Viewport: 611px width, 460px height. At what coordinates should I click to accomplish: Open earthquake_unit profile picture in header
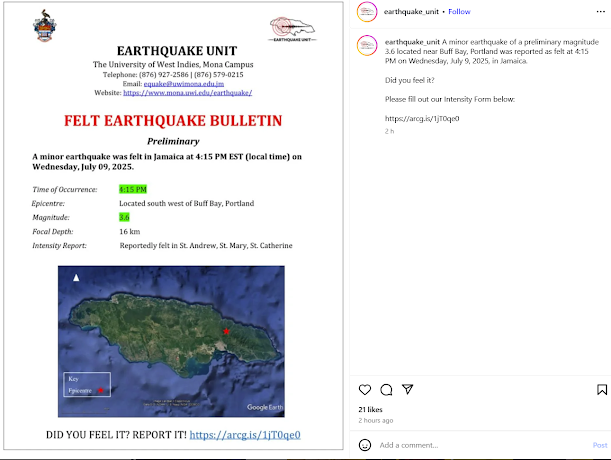pyautogui.click(x=367, y=12)
